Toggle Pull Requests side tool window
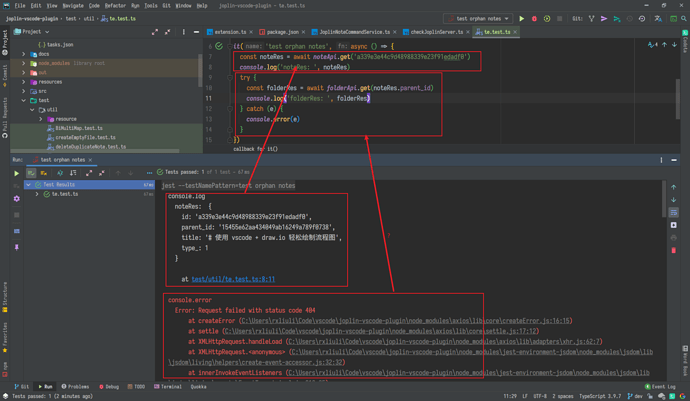This screenshot has height=401, width=690. point(5,118)
